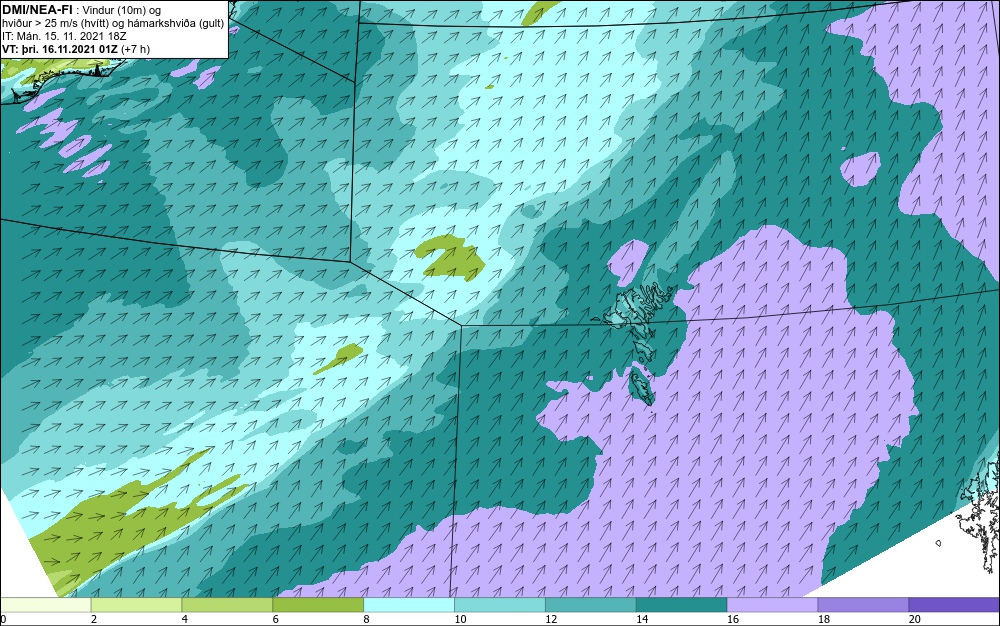
Task: Click the southernmost Faroe island outline
Action: [x=641, y=388]
